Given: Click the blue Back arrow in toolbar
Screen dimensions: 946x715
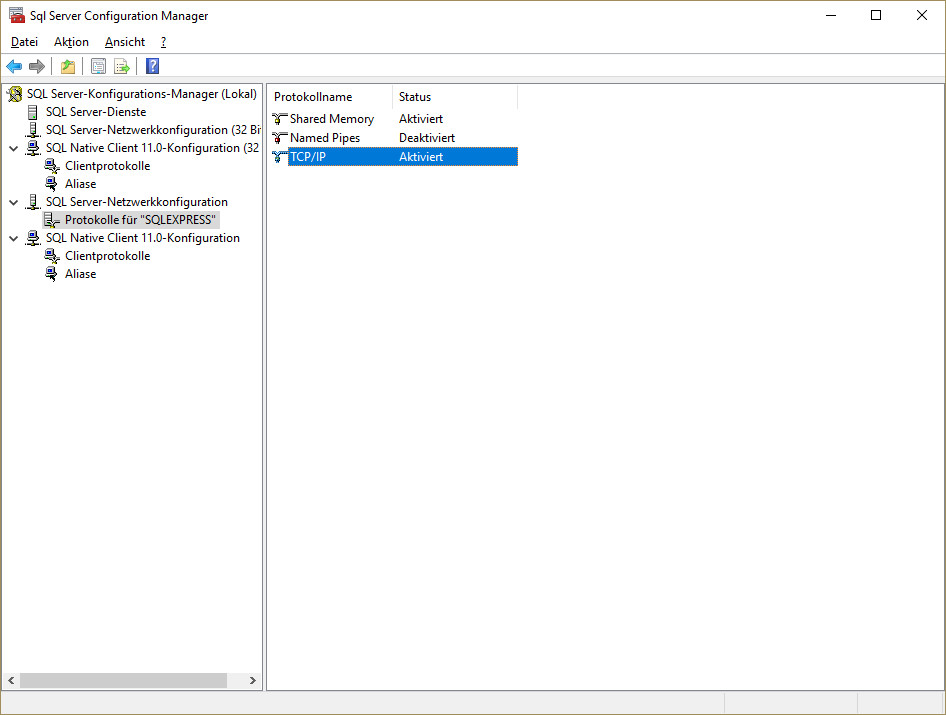Looking at the screenshot, I should [14, 67].
